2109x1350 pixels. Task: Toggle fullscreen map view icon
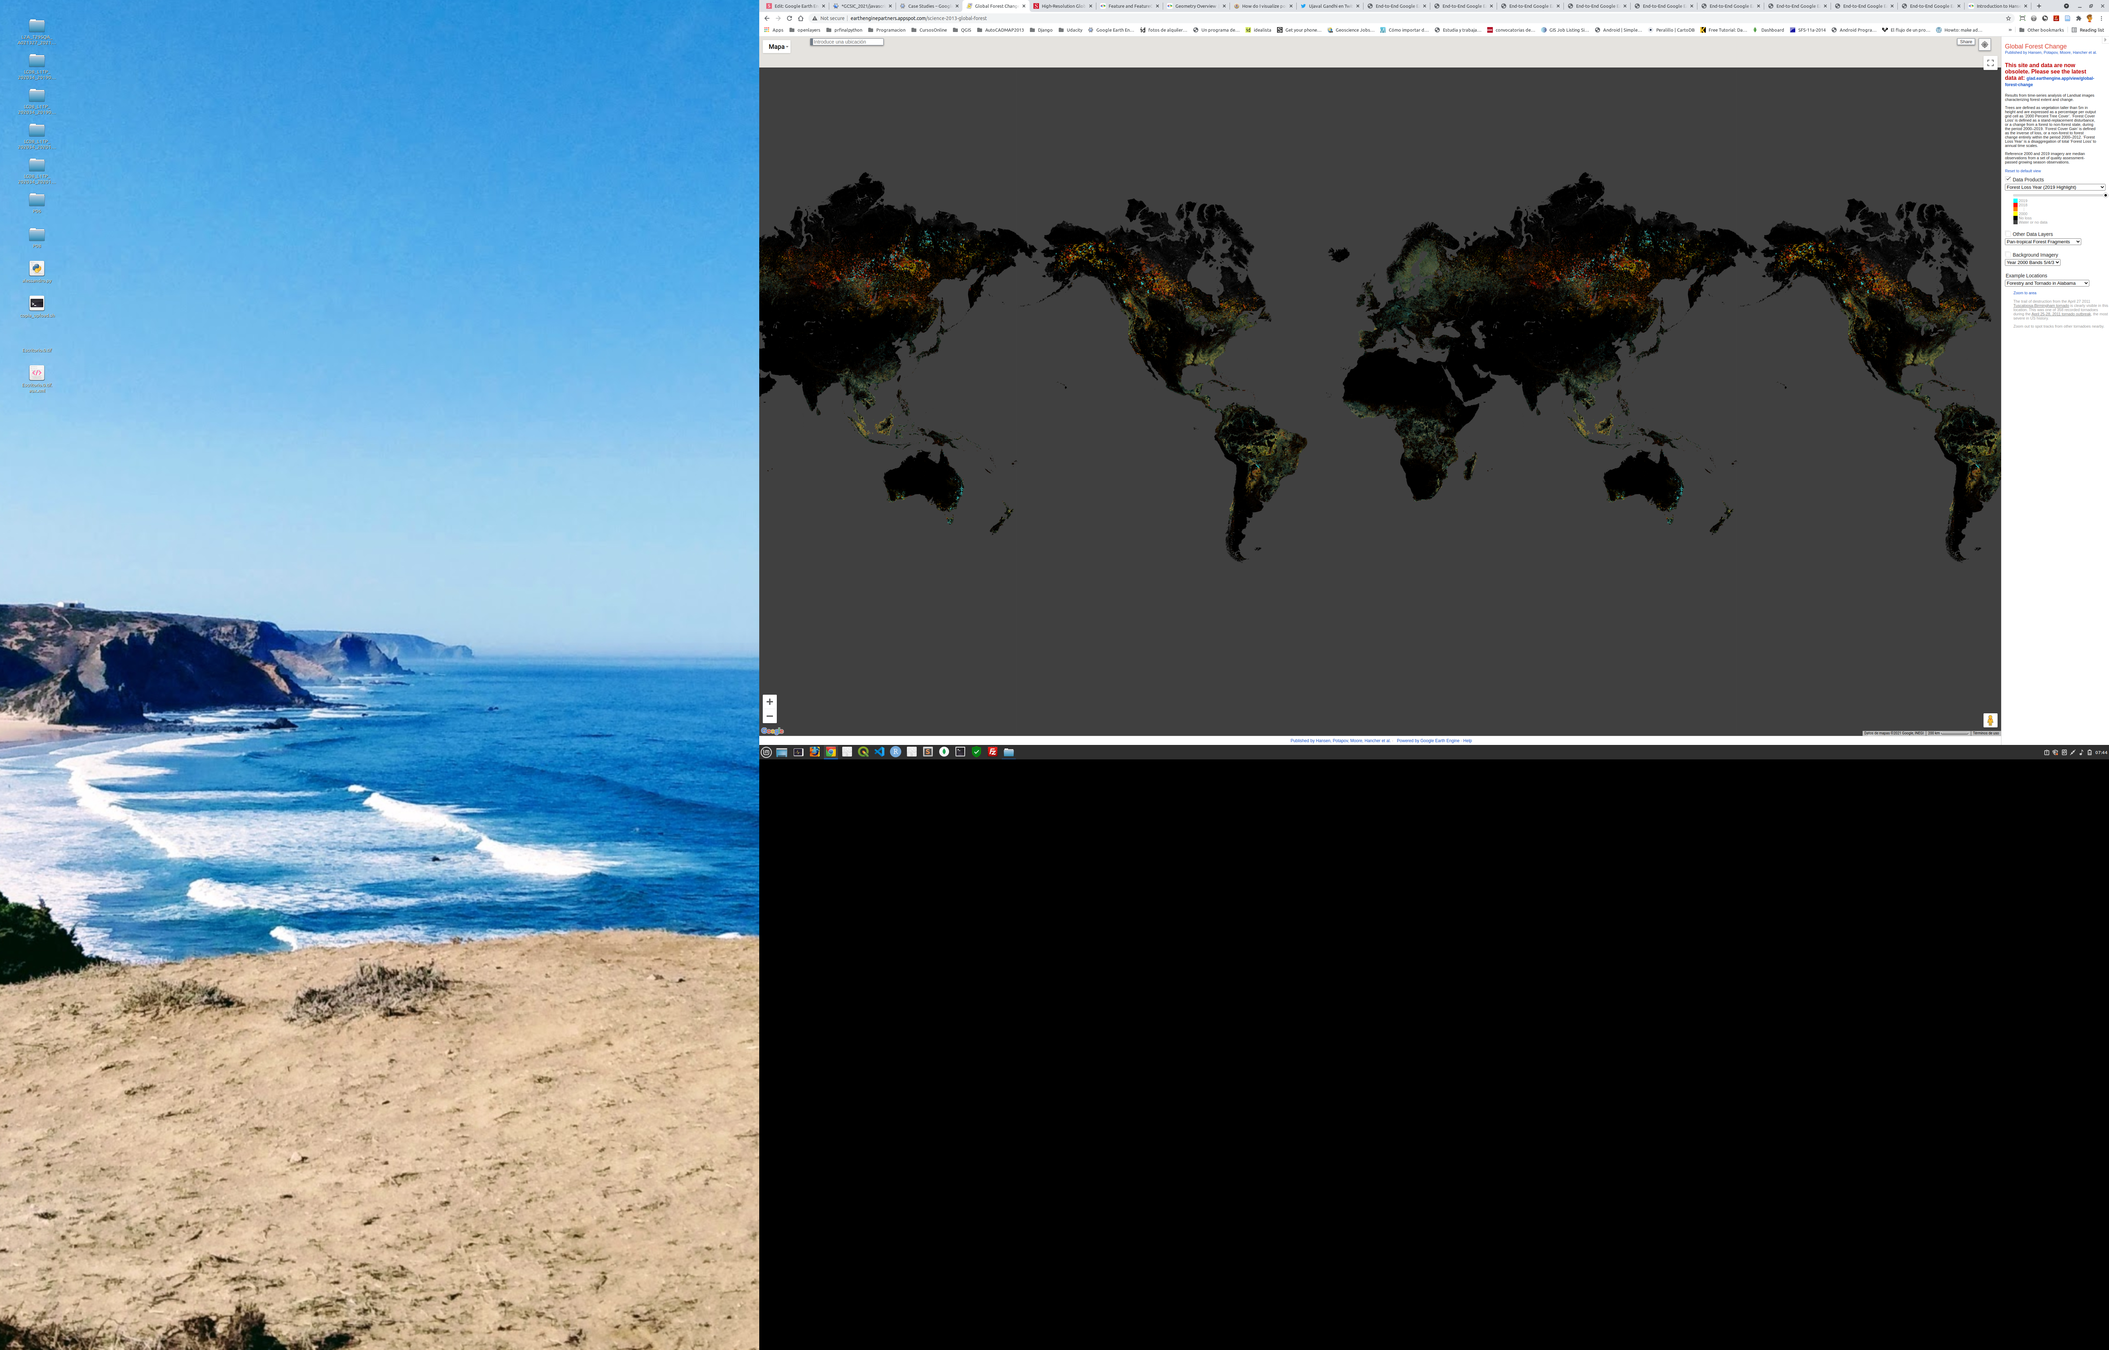[x=1990, y=63]
